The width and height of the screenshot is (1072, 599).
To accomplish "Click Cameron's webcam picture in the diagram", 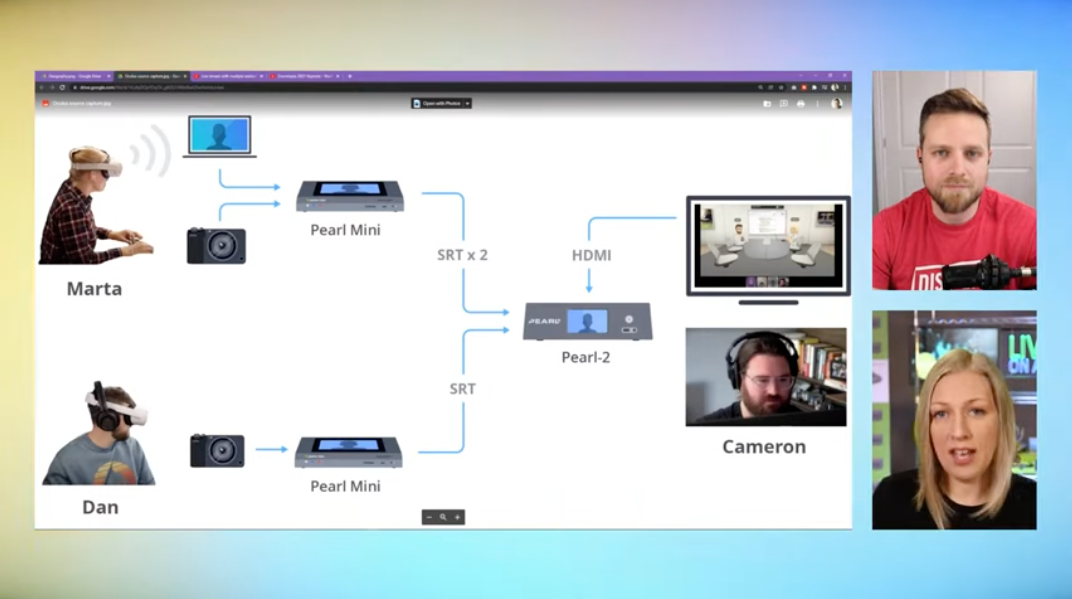I will point(766,377).
